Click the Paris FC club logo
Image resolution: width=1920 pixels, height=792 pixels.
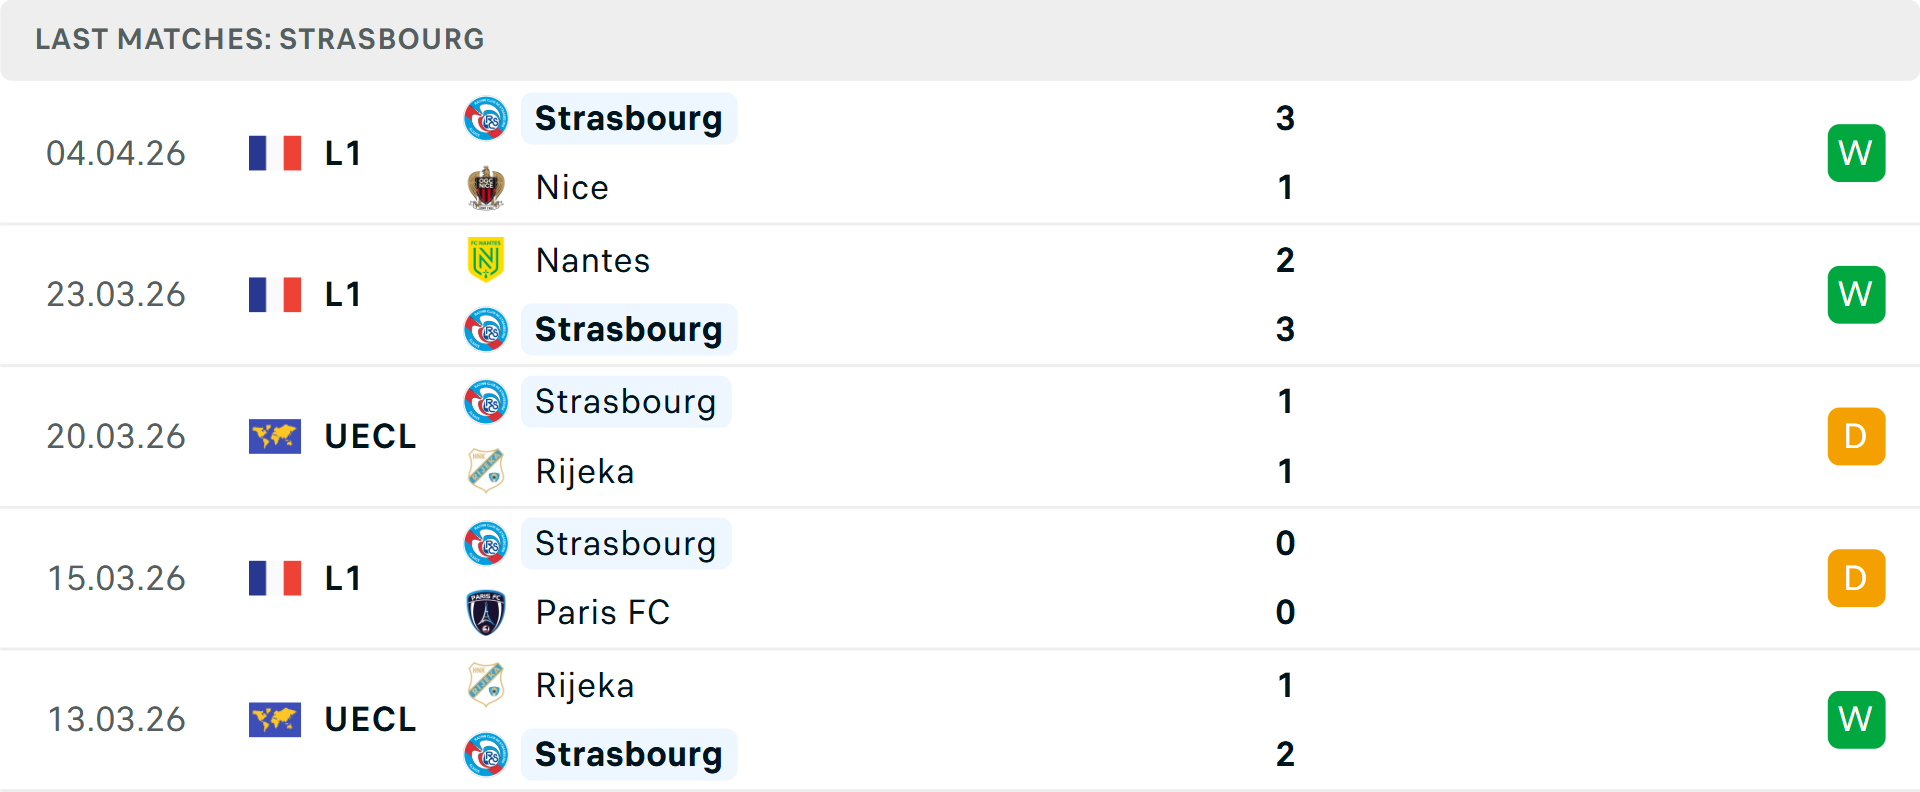click(486, 612)
